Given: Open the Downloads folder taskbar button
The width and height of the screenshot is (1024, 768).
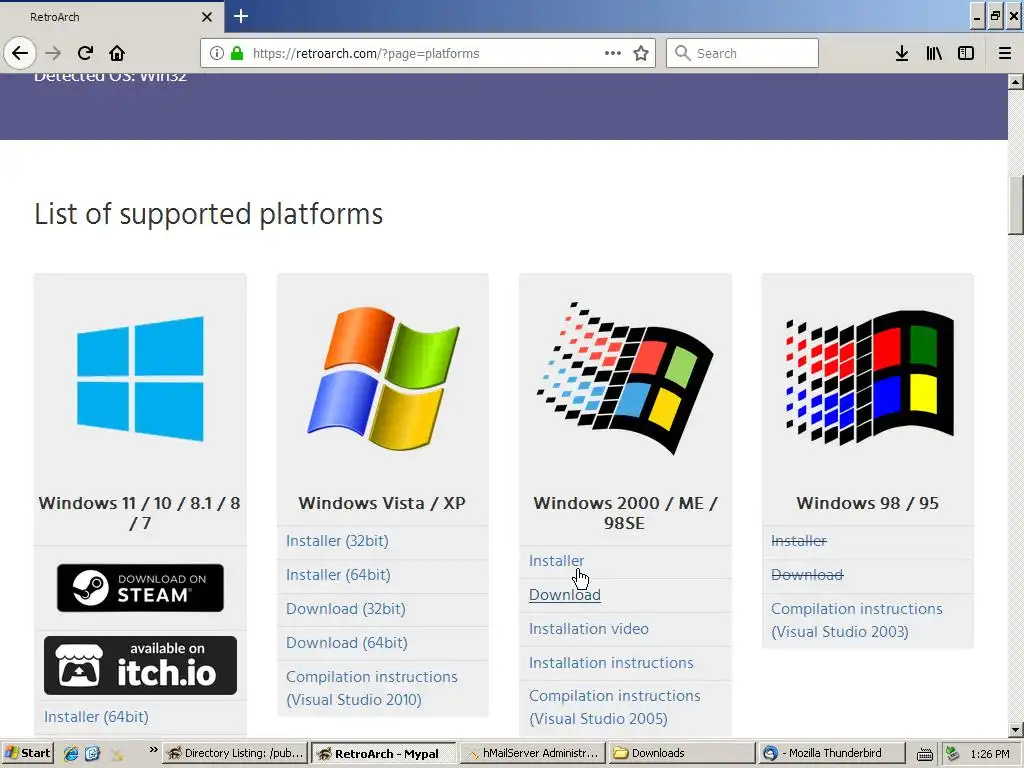Looking at the screenshot, I should coord(682,753).
